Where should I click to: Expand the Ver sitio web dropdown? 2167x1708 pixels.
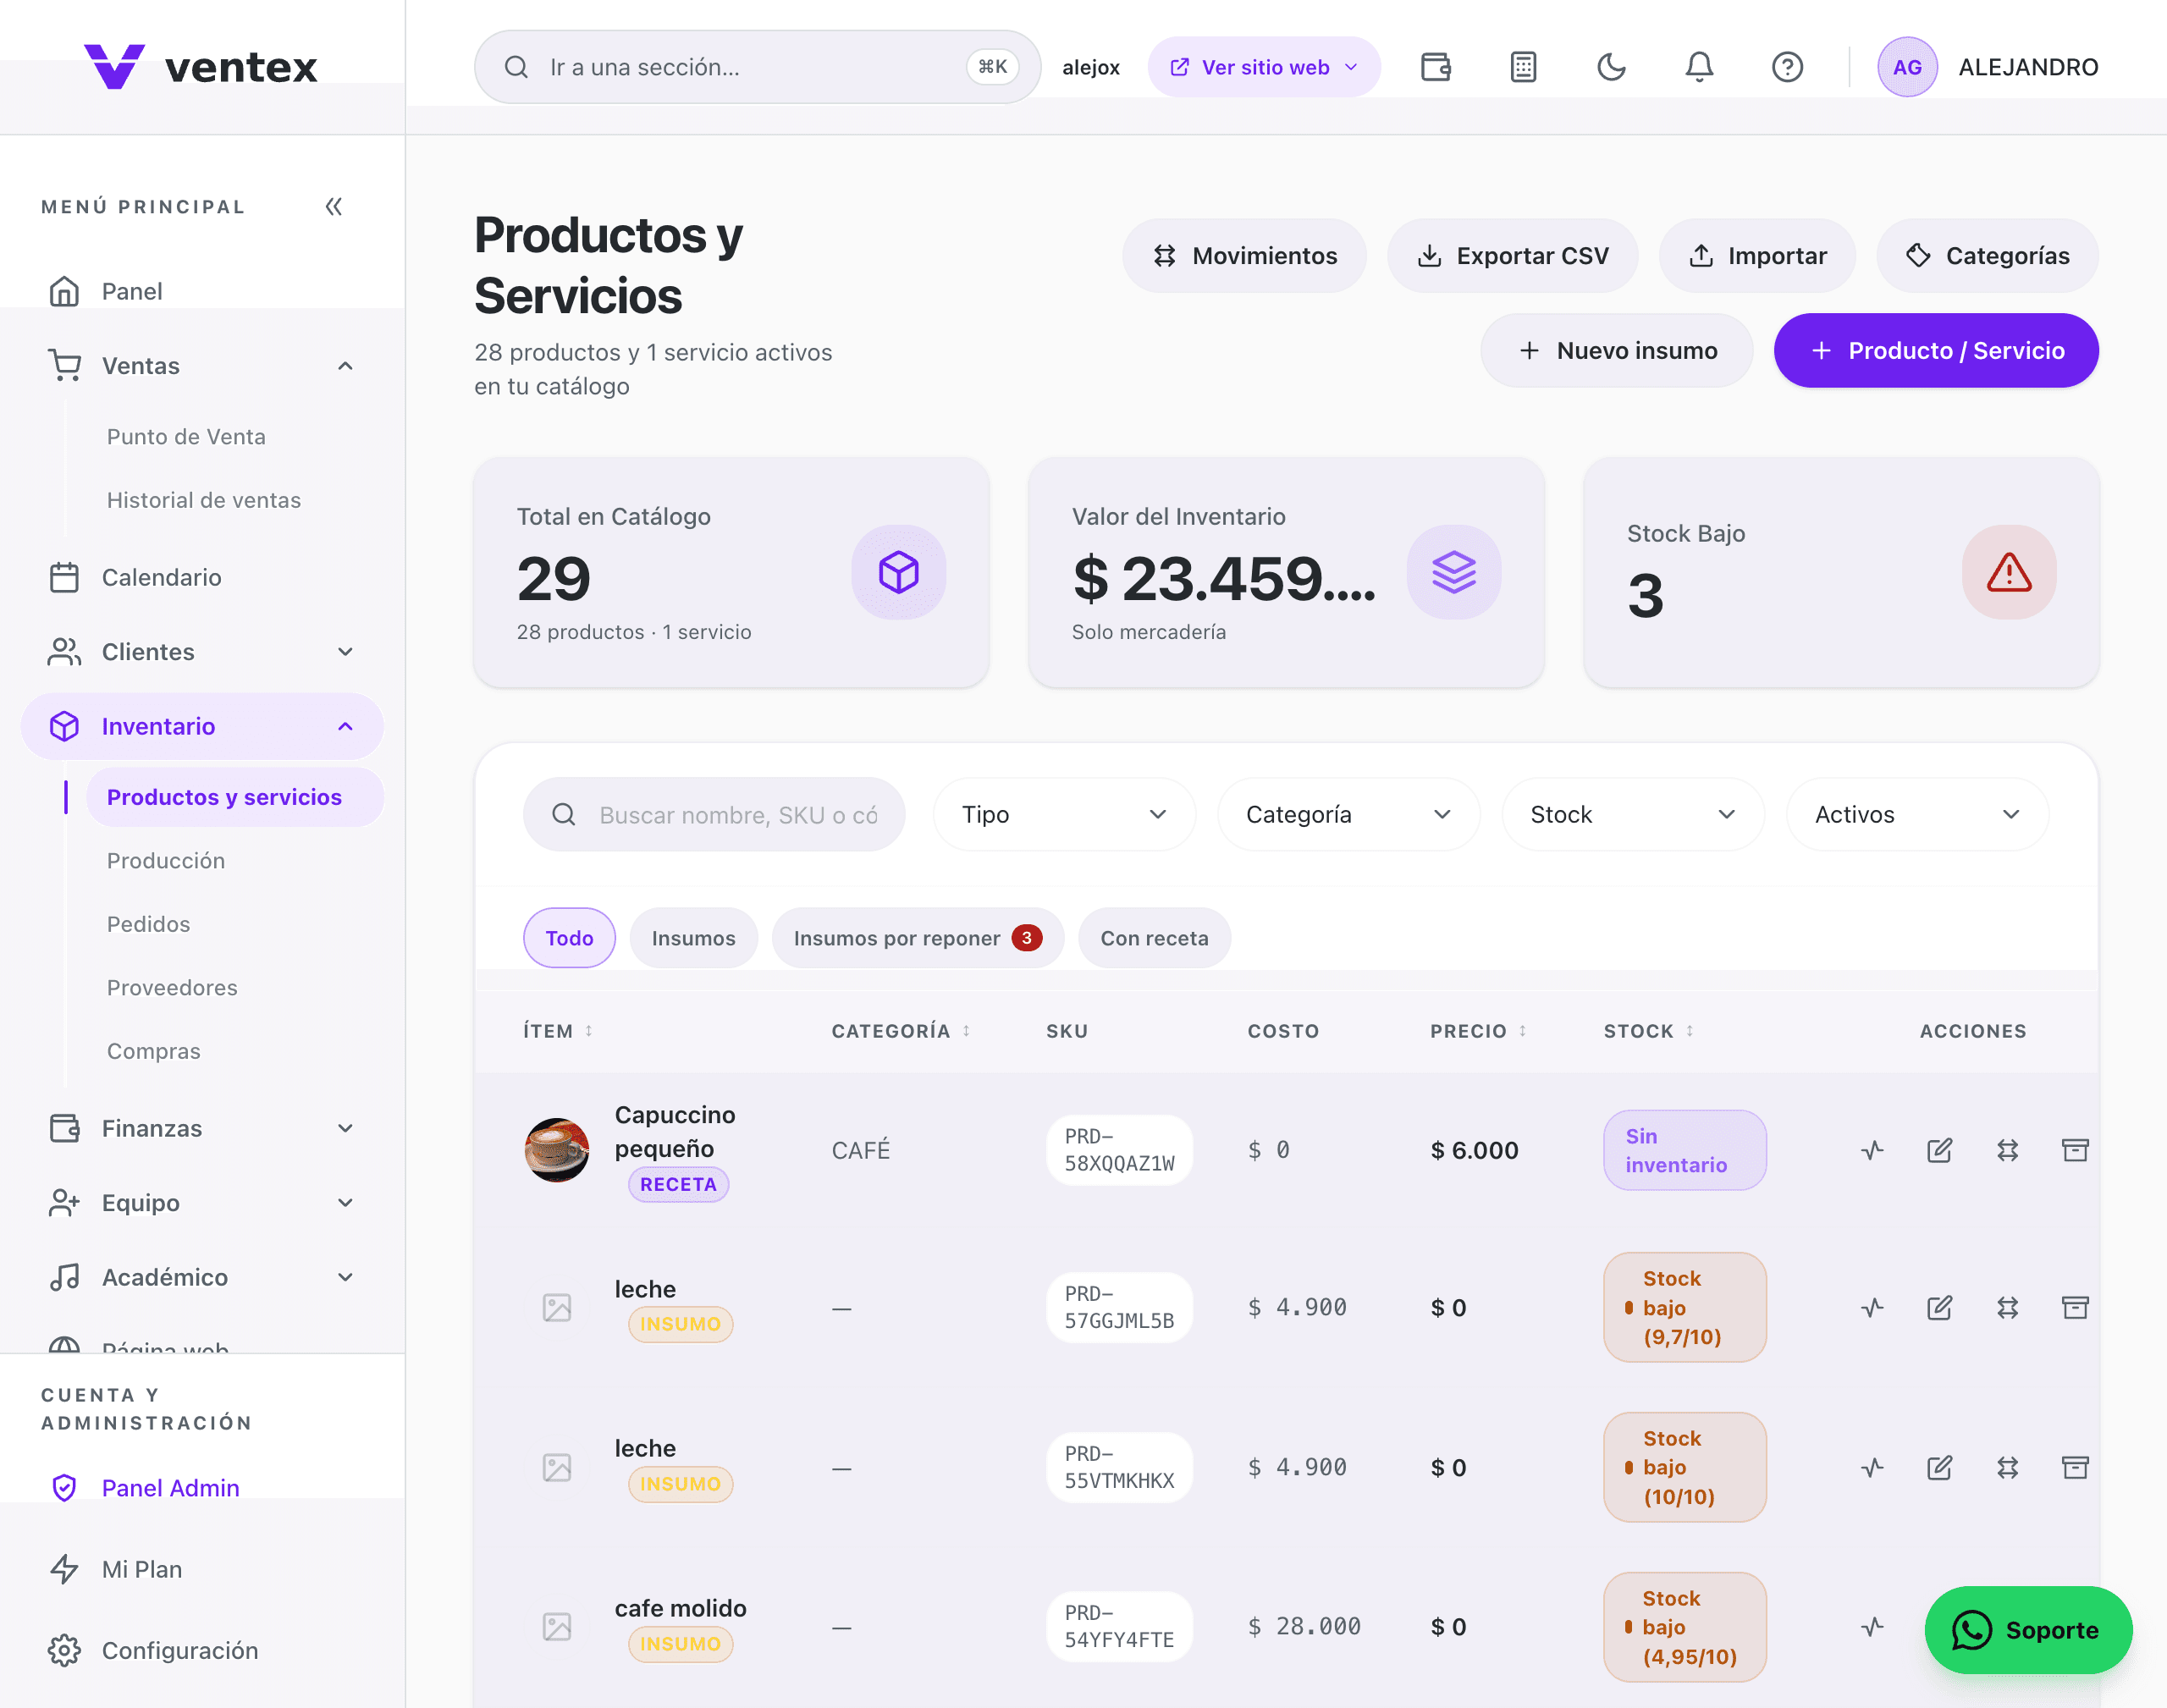coord(1264,67)
